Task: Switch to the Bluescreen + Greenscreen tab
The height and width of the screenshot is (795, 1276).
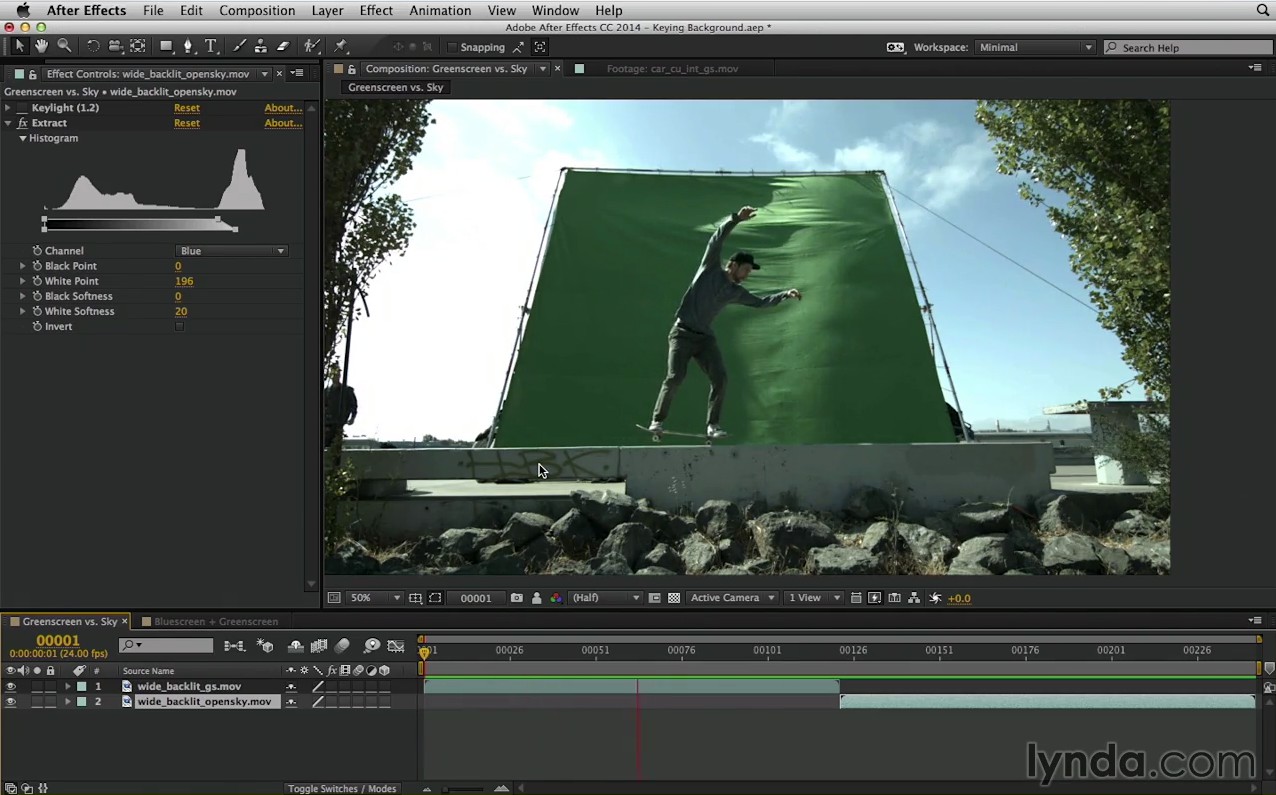Action: point(215,622)
